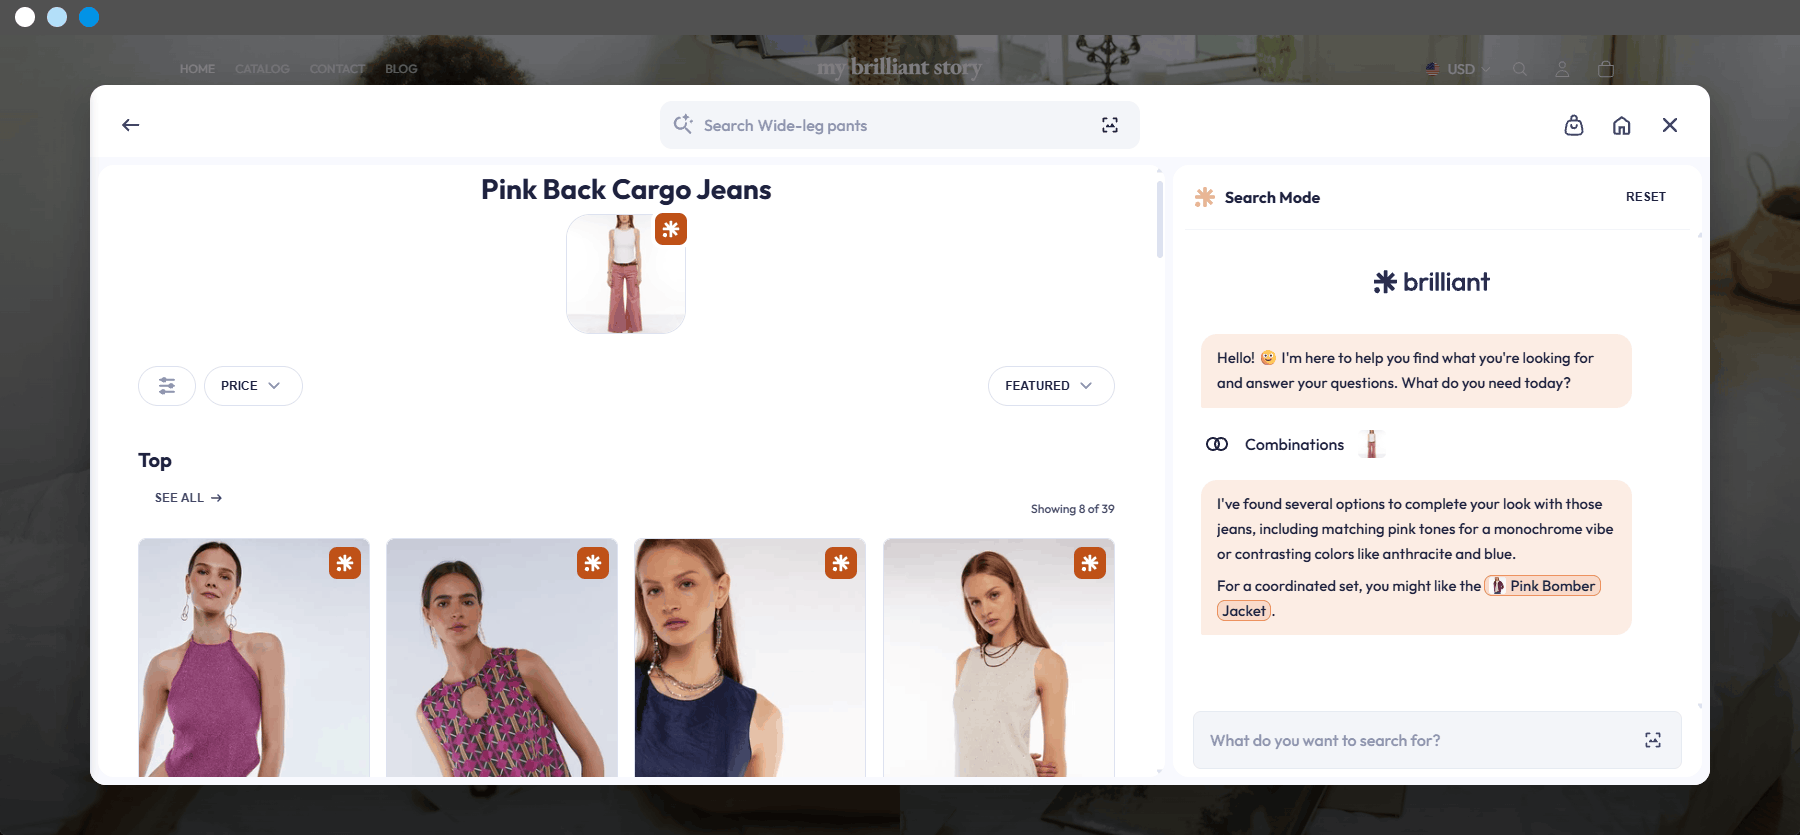Click brilliant badge on the navy sleeveless top
The height and width of the screenshot is (835, 1800).
841,563
